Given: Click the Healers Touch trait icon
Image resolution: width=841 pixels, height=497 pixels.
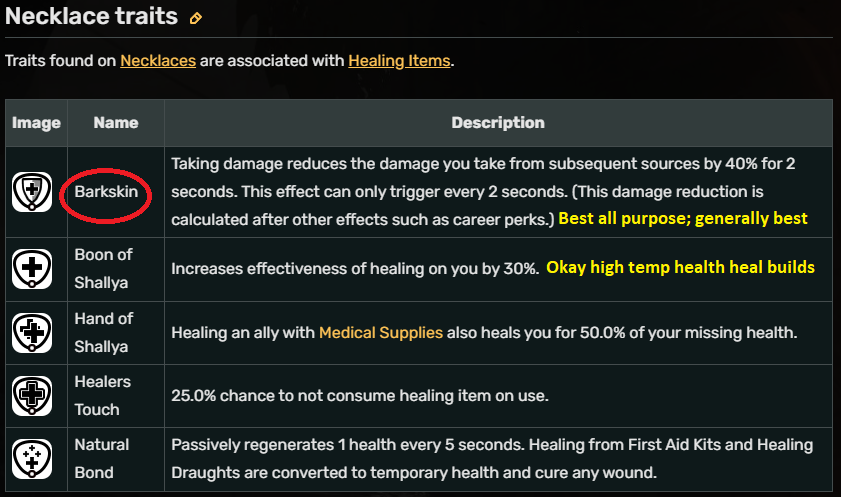Looking at the screenshot, I should coord(32,396).
